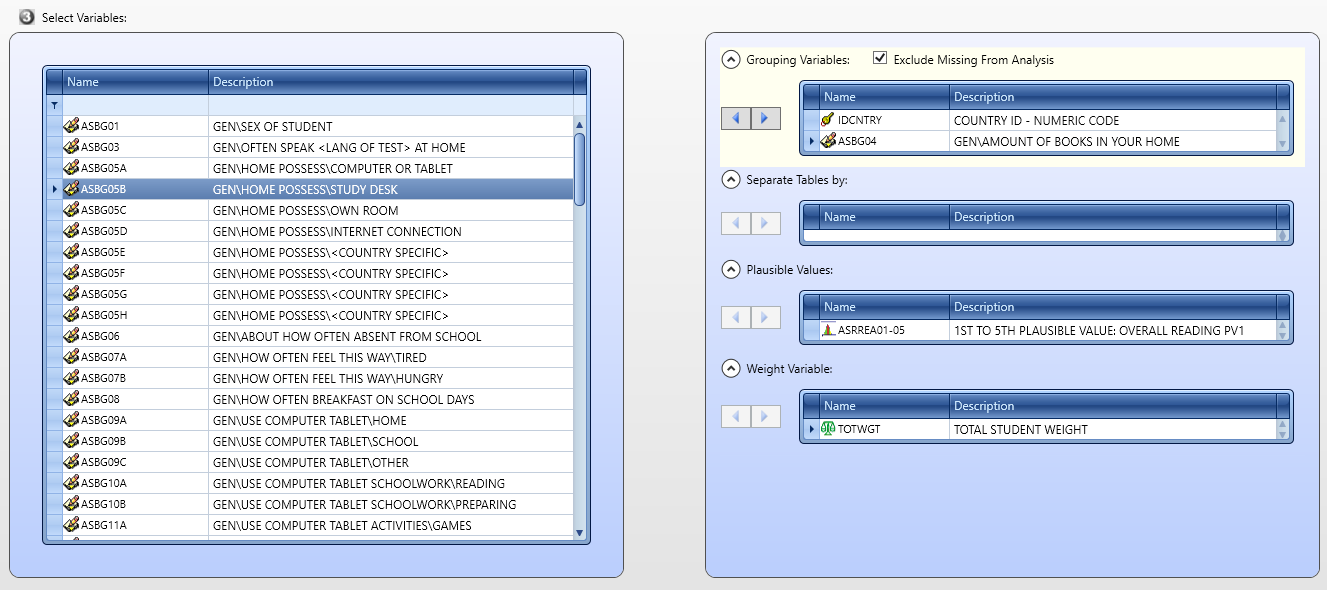Collapse the Separate Tables by section
This screenshot has width=1327, height=590.
pyautogui.click(x=731, y=180)
